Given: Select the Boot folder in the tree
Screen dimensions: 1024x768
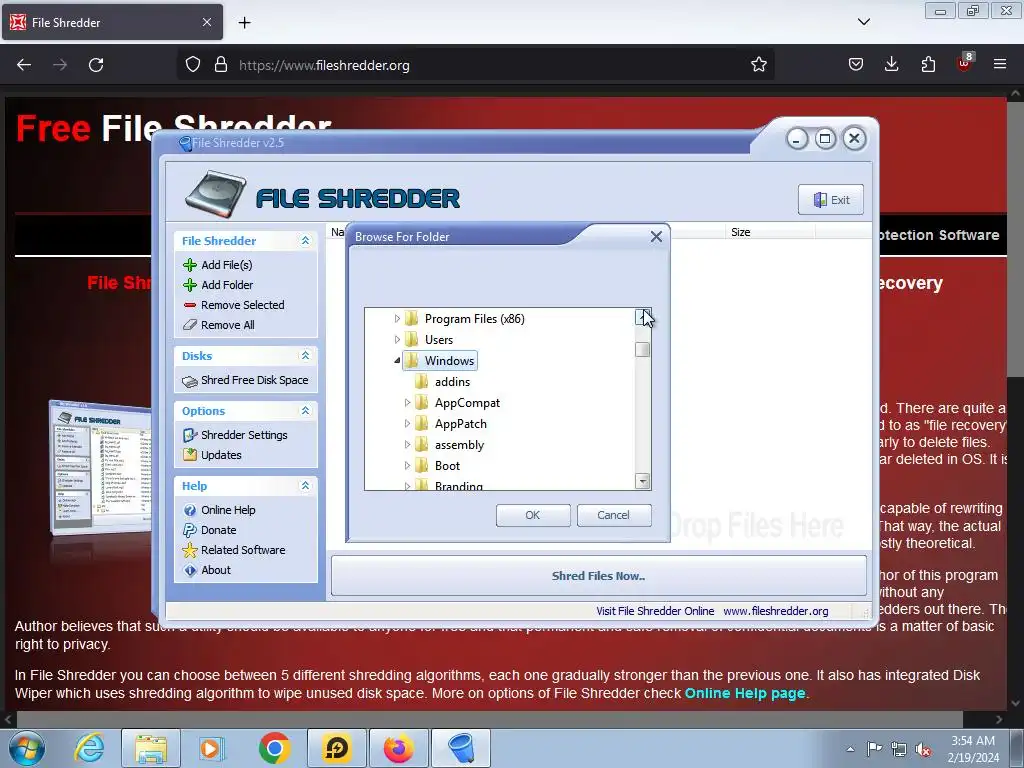Looking at the screenshot, I should [447, 466].
